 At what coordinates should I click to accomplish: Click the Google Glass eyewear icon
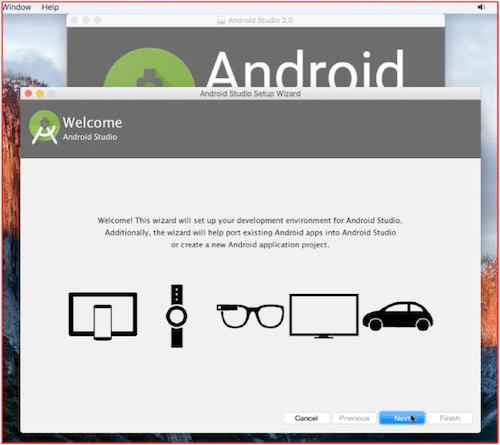click(x=250, y=316)
